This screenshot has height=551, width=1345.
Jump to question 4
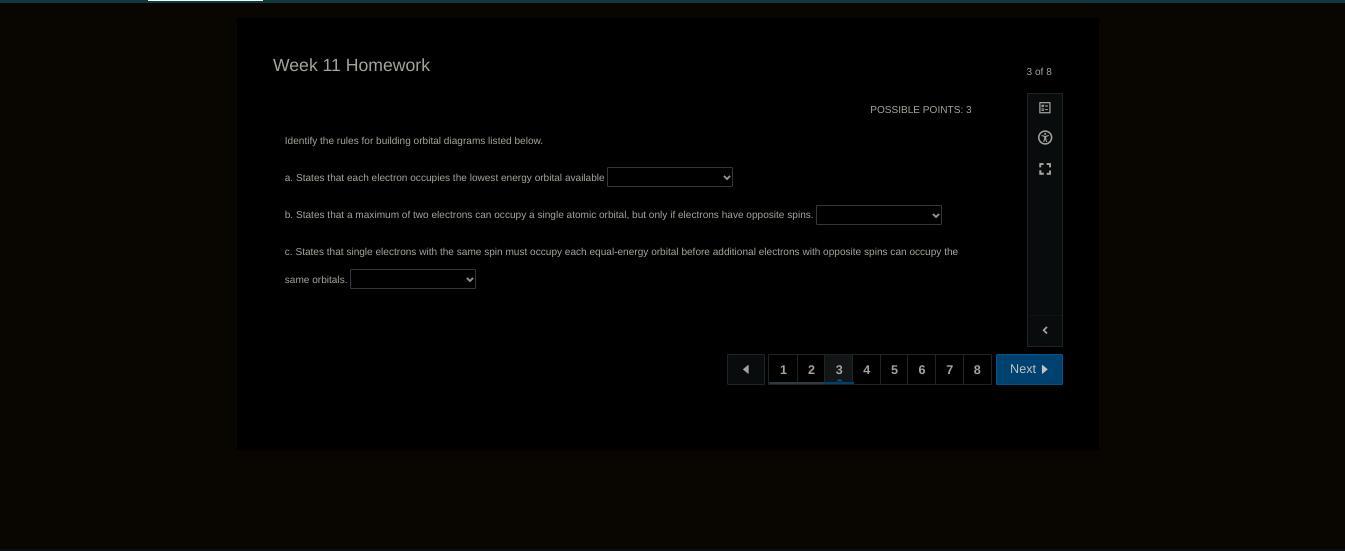point(866,369)
